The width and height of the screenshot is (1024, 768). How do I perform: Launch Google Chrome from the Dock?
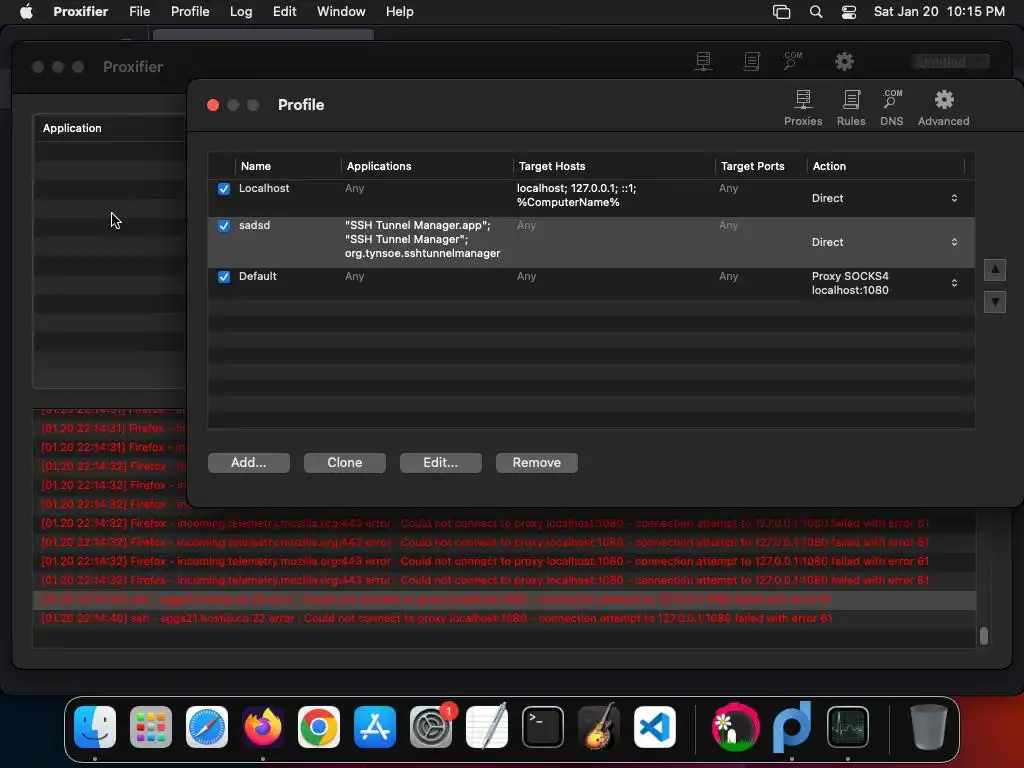(319, 727)
